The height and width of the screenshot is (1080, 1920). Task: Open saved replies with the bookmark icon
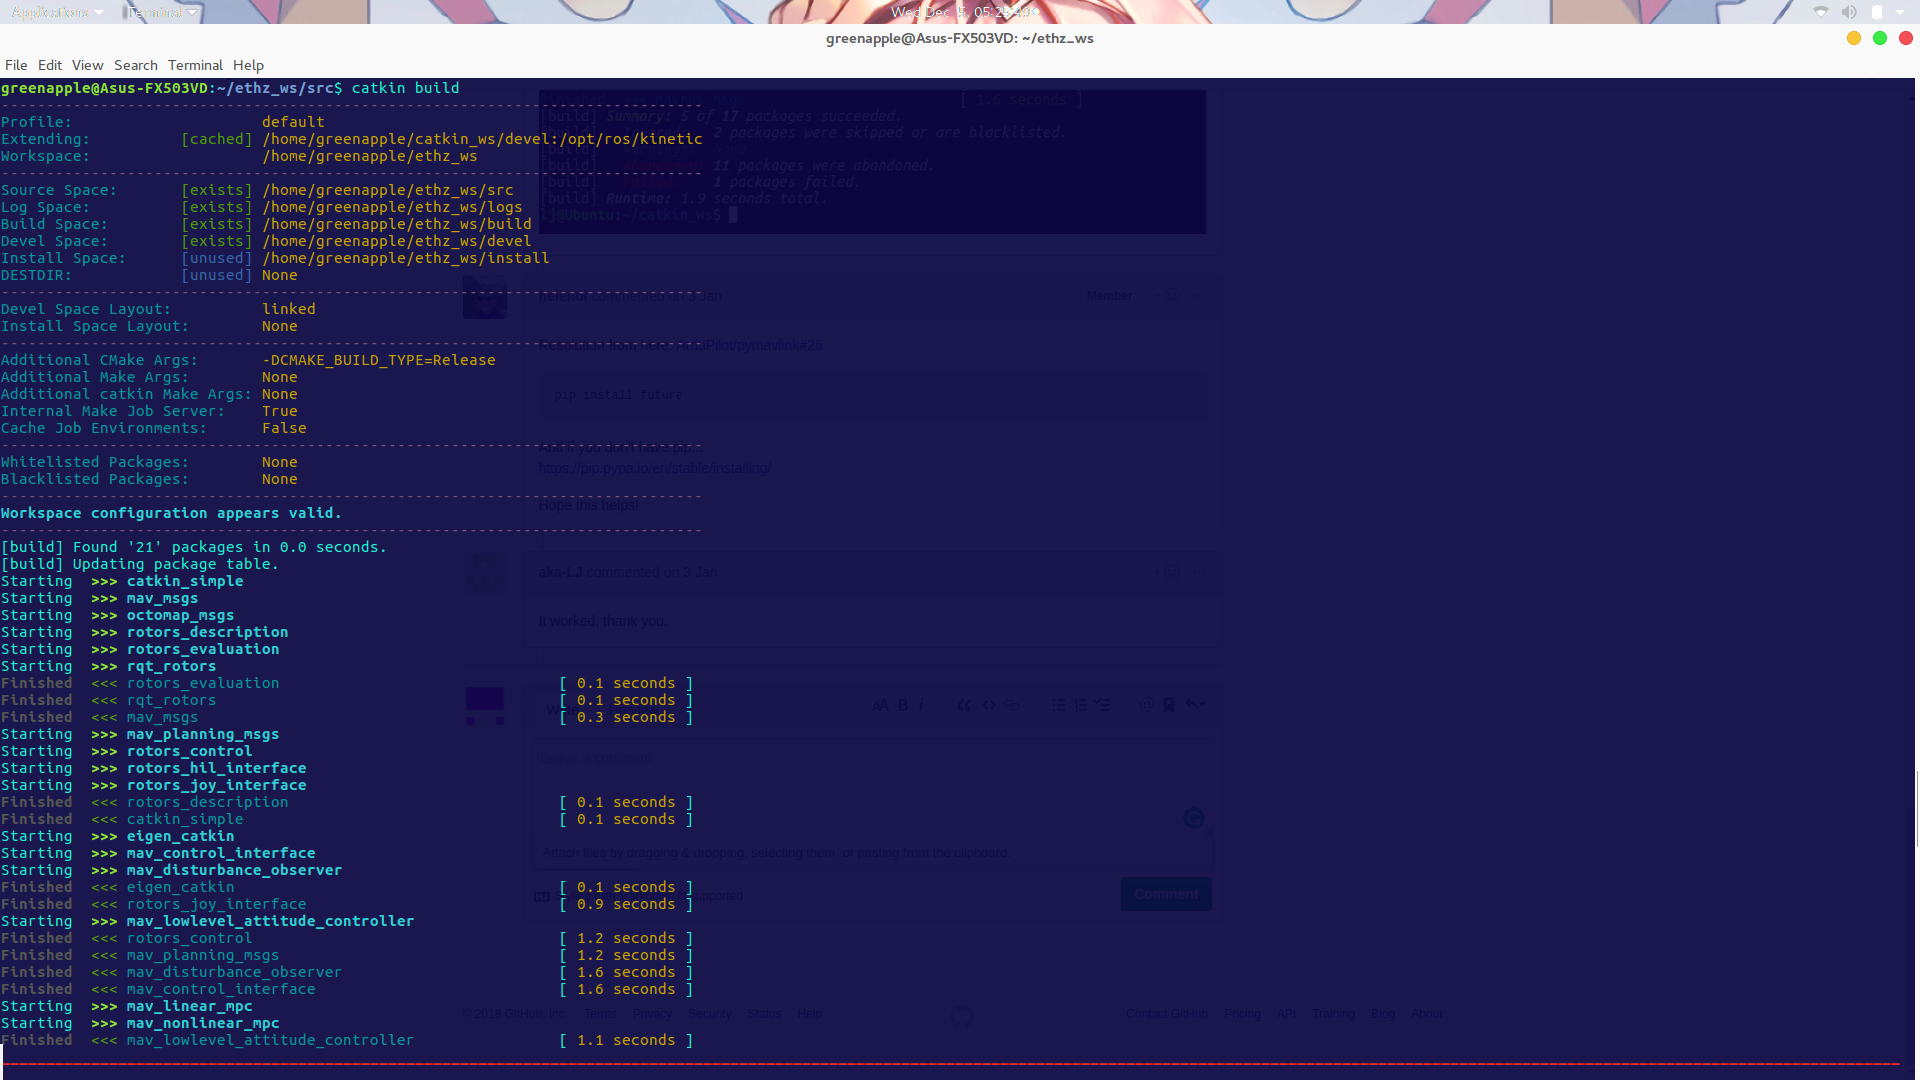tap(1169, 704)
